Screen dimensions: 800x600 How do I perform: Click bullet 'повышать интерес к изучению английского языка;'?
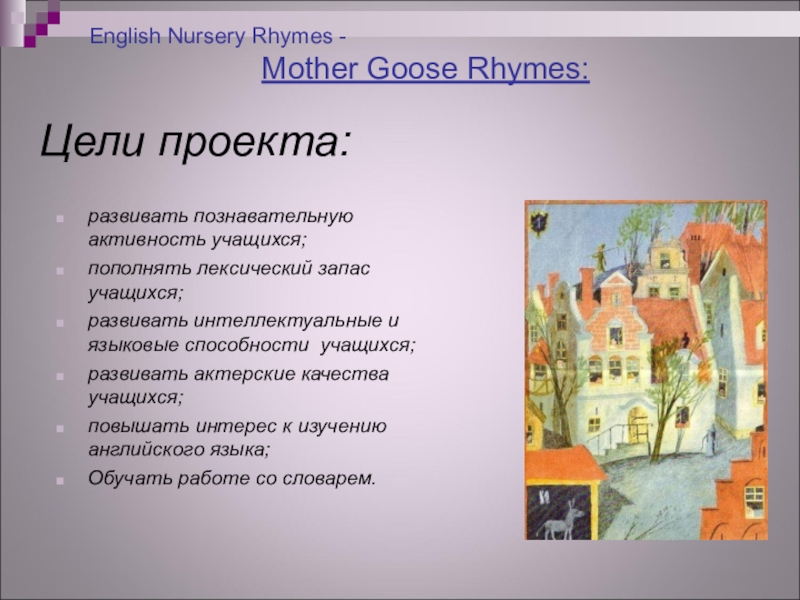(x=237, y=438)
